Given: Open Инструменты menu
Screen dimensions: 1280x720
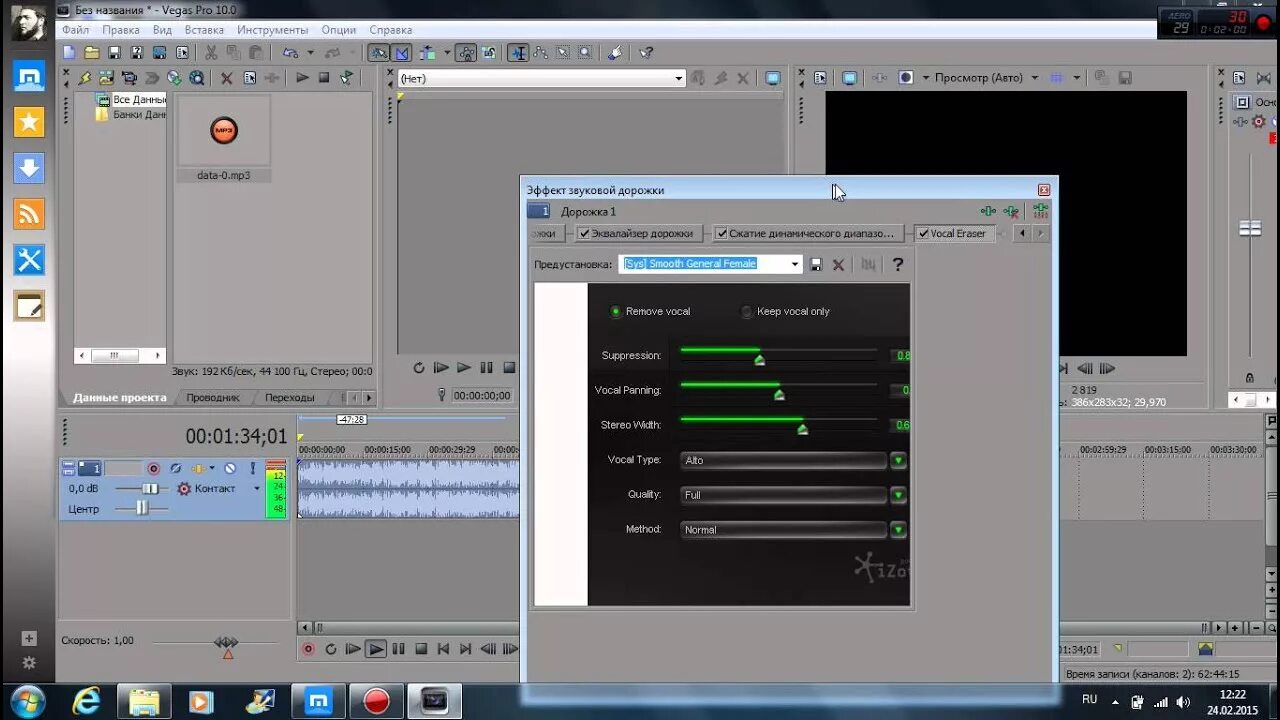Looking at the screenshot, I should click(273, 30).
